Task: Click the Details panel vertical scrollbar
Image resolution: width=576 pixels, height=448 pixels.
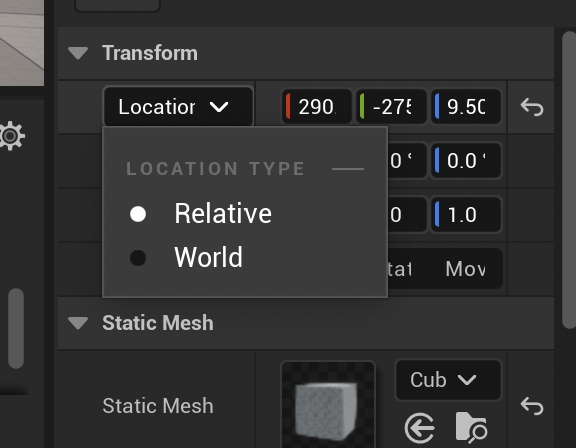Action: (569, 180)
